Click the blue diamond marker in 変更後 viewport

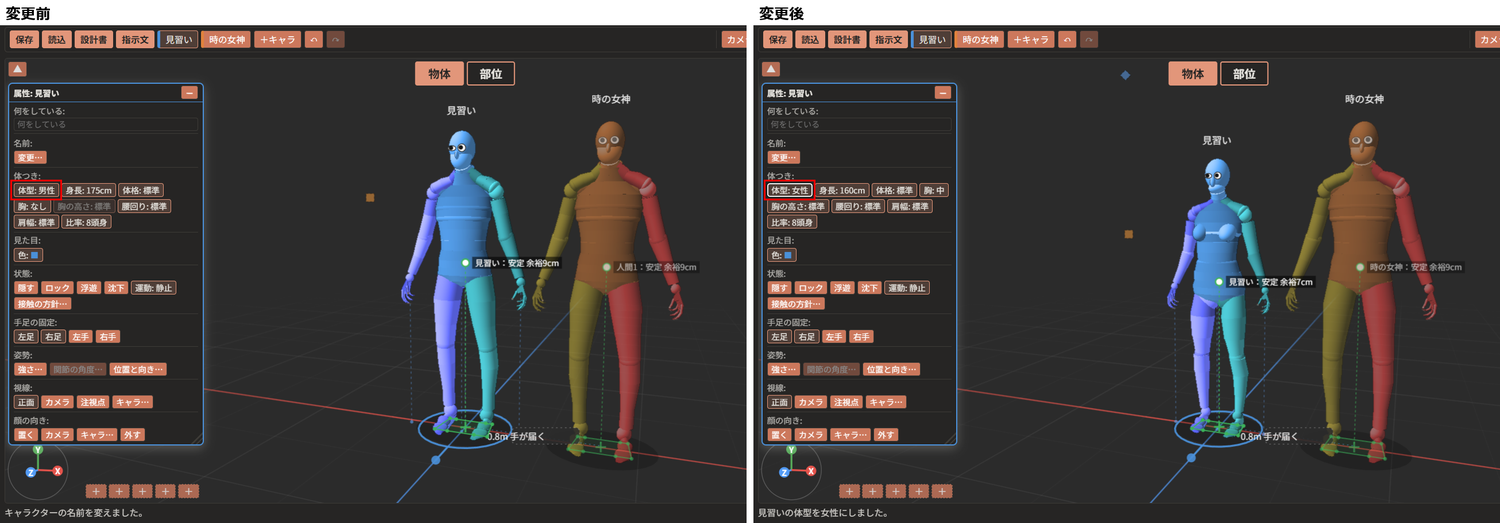coord(1125,75)
